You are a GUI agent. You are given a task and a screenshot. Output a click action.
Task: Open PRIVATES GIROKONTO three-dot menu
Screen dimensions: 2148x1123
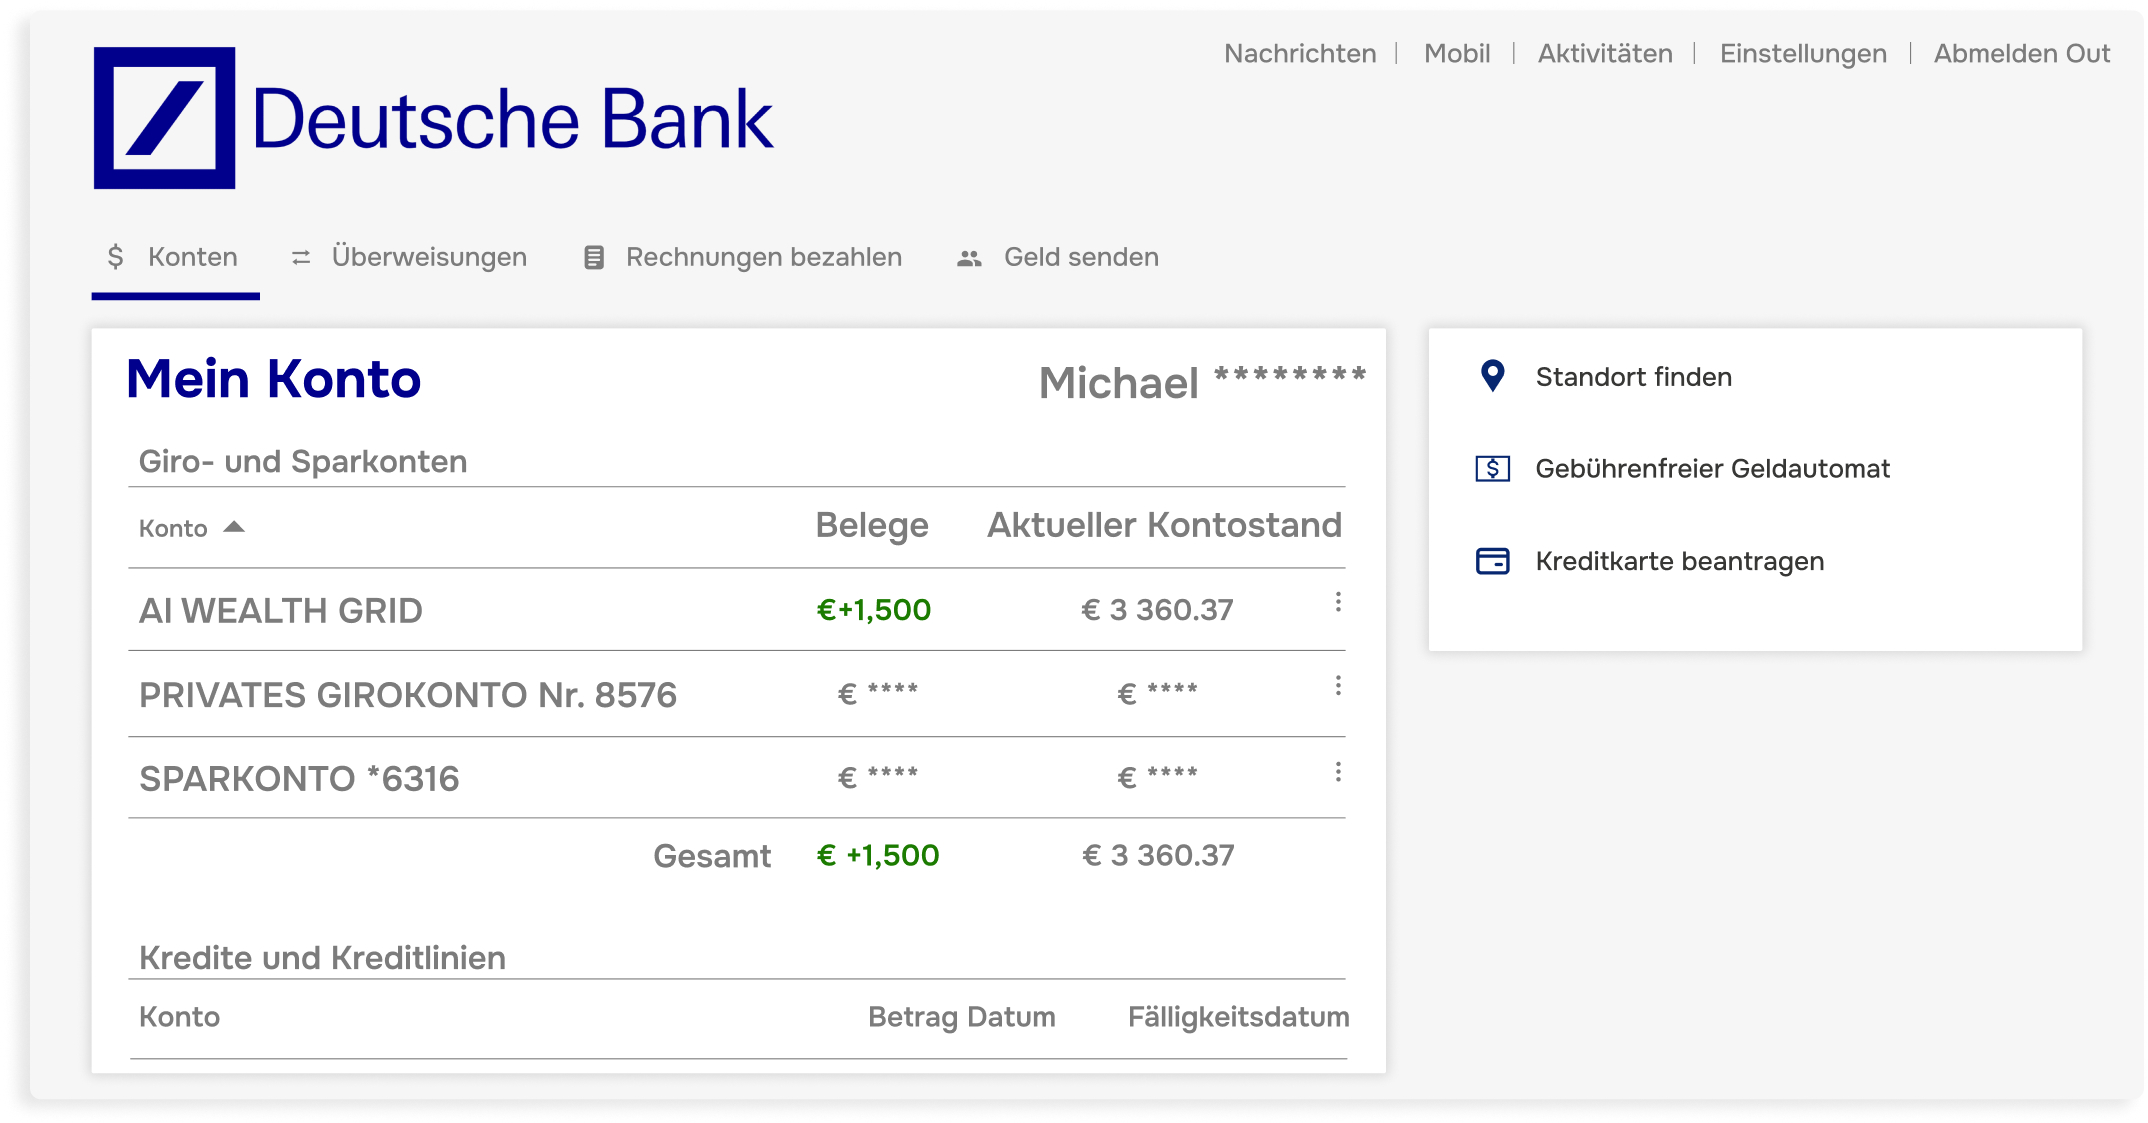[x=1338, y=686]
